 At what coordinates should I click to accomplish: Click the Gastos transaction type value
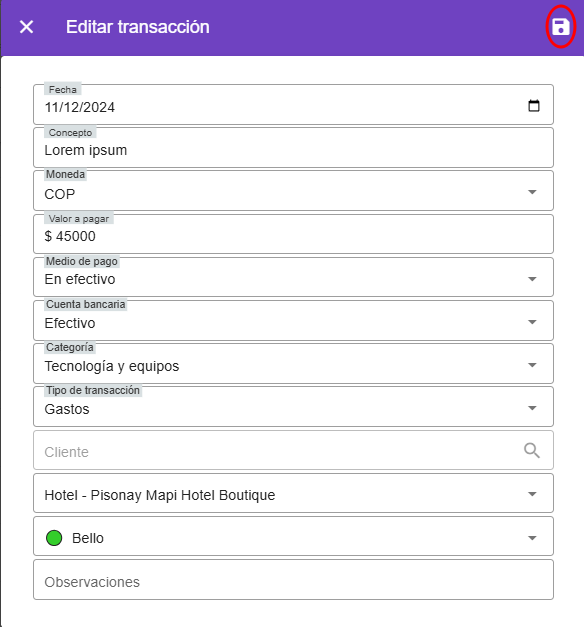point(67,409)
